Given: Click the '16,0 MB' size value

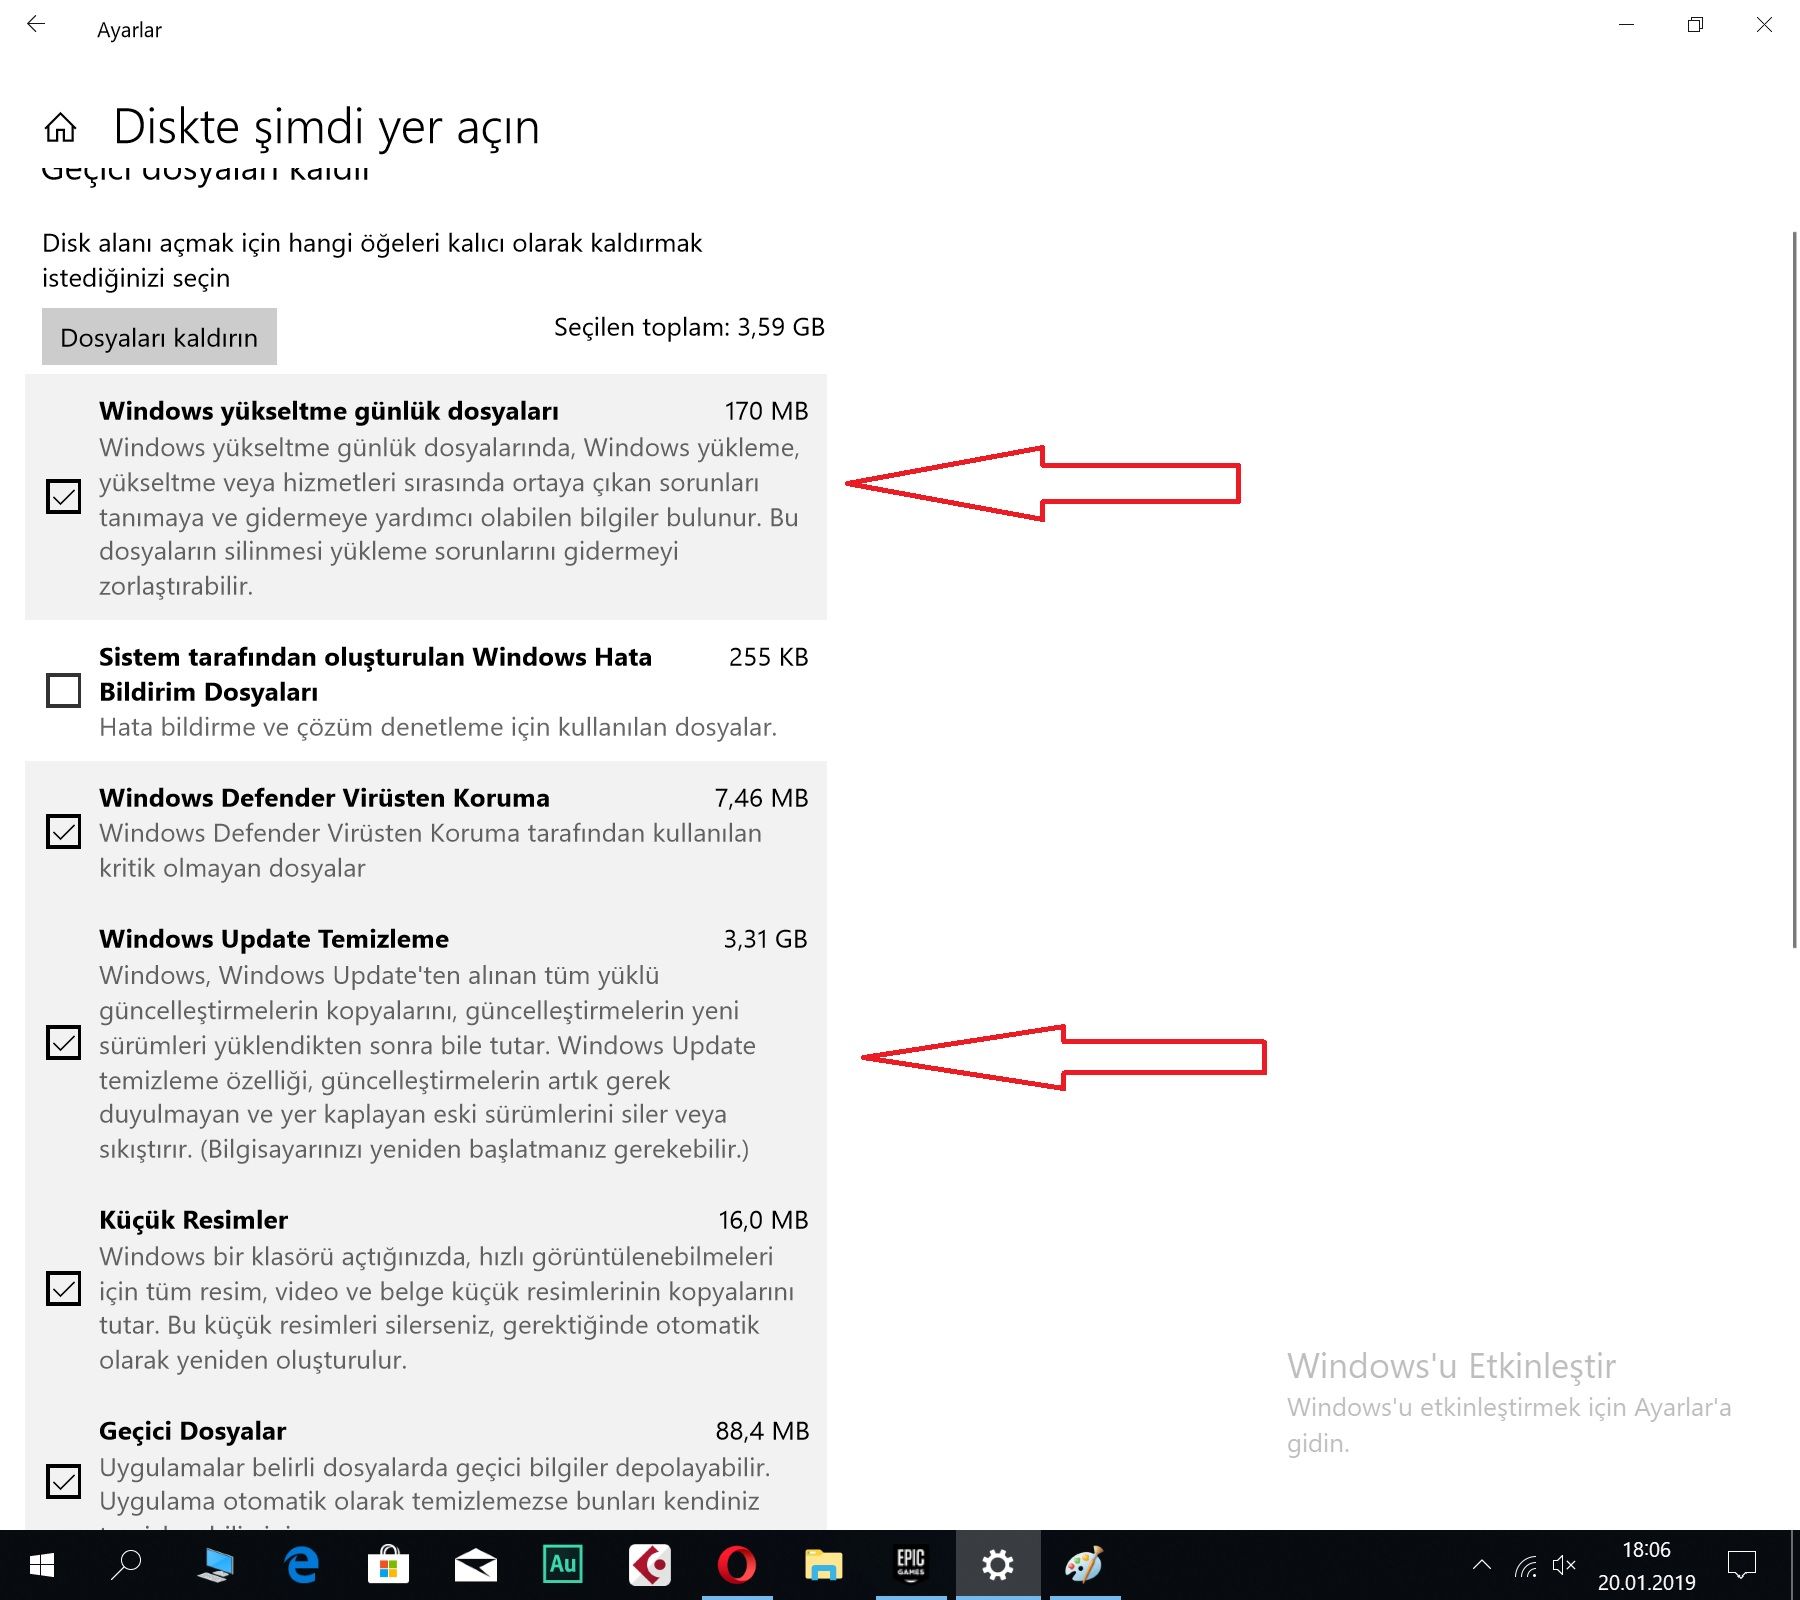Looking at the screenshot, I should coord(763,1220).
